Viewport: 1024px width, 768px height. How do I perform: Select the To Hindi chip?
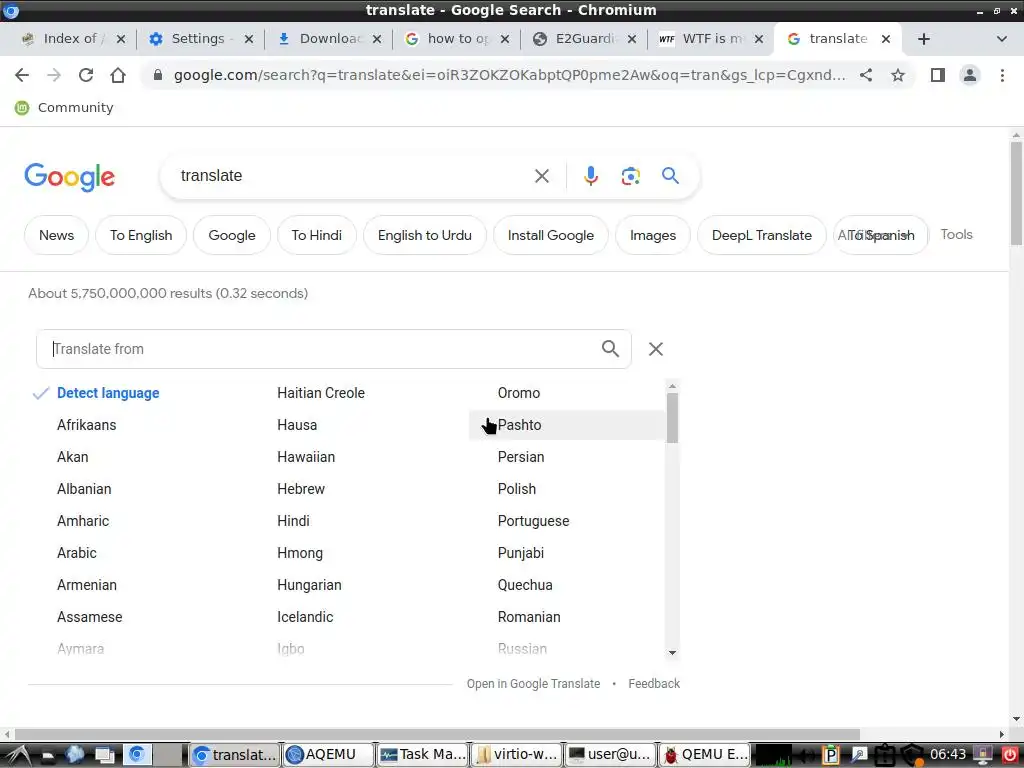pyautogui.click(x=317, y=235)
